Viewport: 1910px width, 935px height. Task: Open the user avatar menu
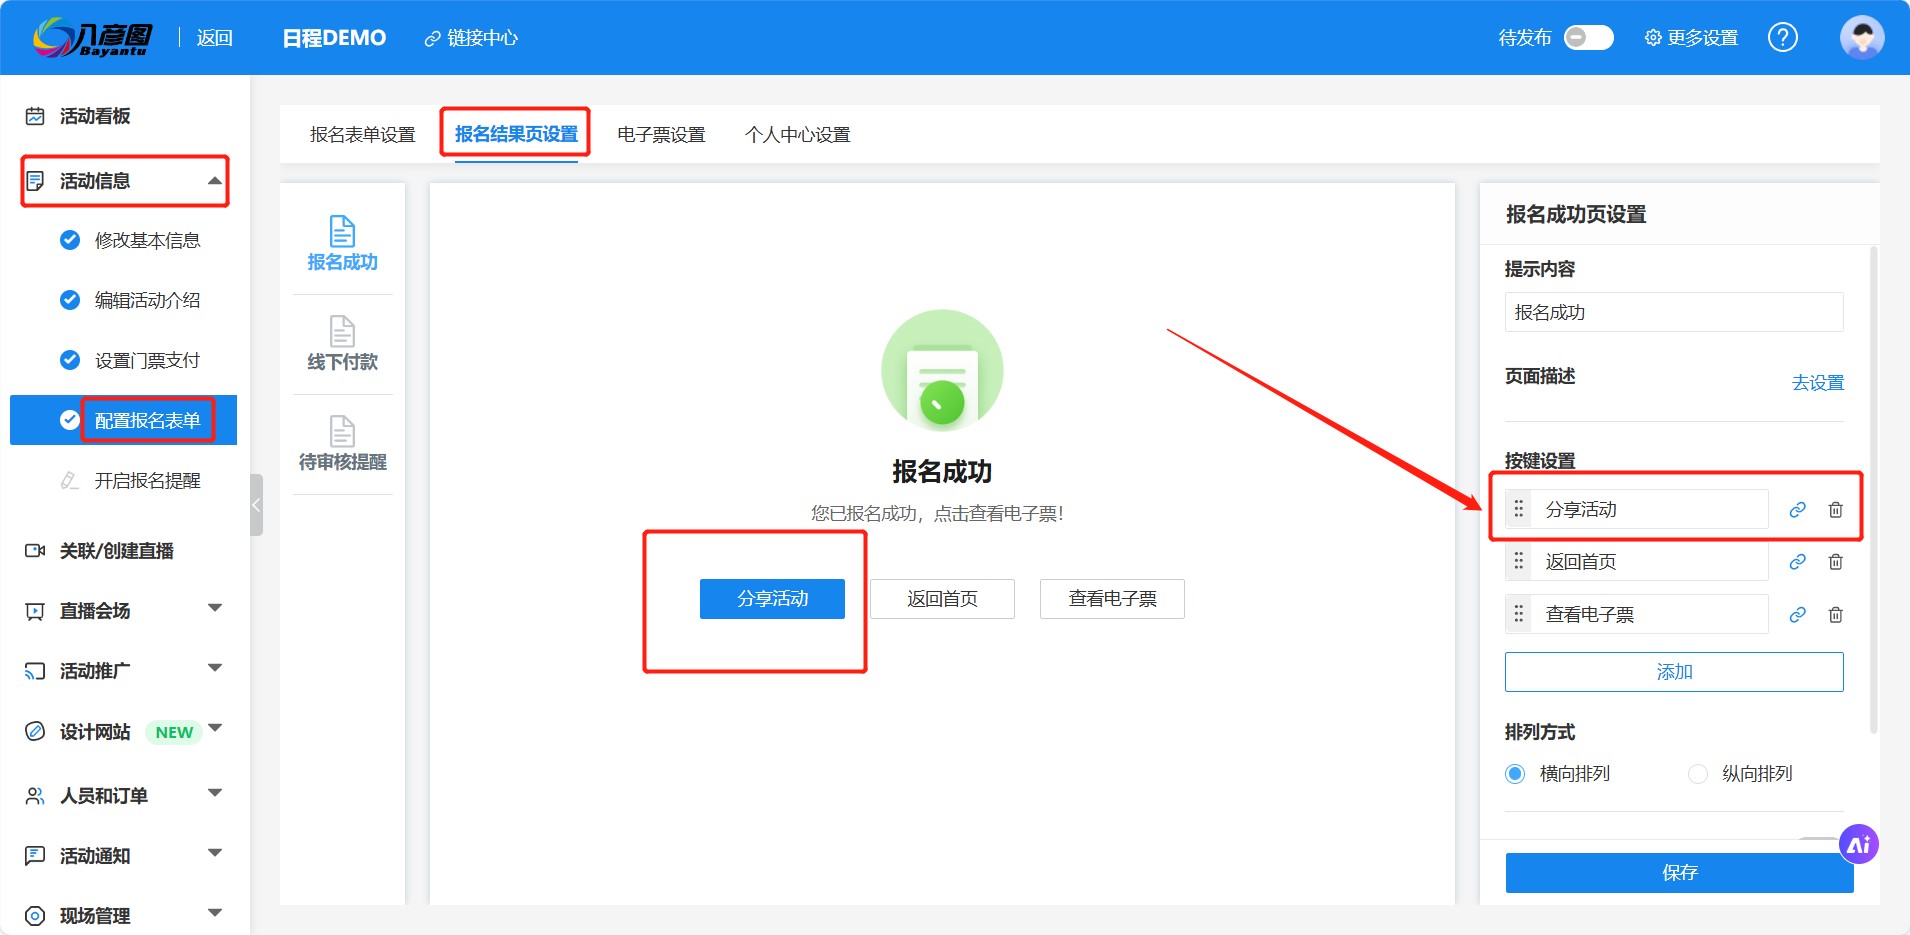coord(1861,38)
